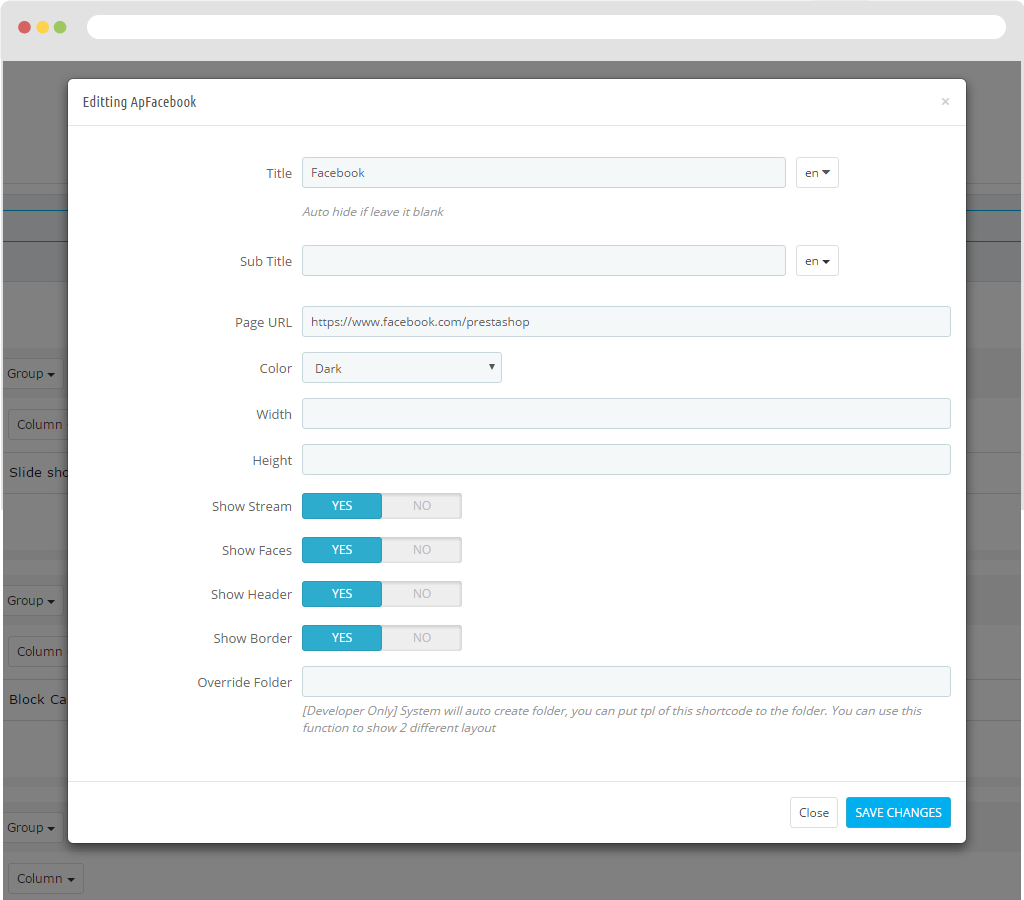Open the Group dropdown above Block Ca

tap(31, 600)
